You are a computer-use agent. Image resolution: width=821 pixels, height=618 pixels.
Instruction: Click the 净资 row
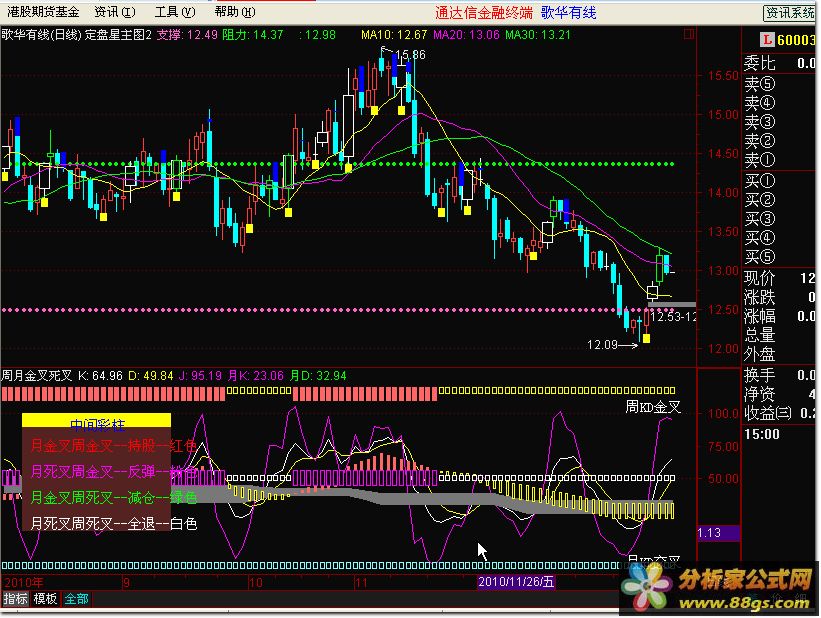[779, 394]
